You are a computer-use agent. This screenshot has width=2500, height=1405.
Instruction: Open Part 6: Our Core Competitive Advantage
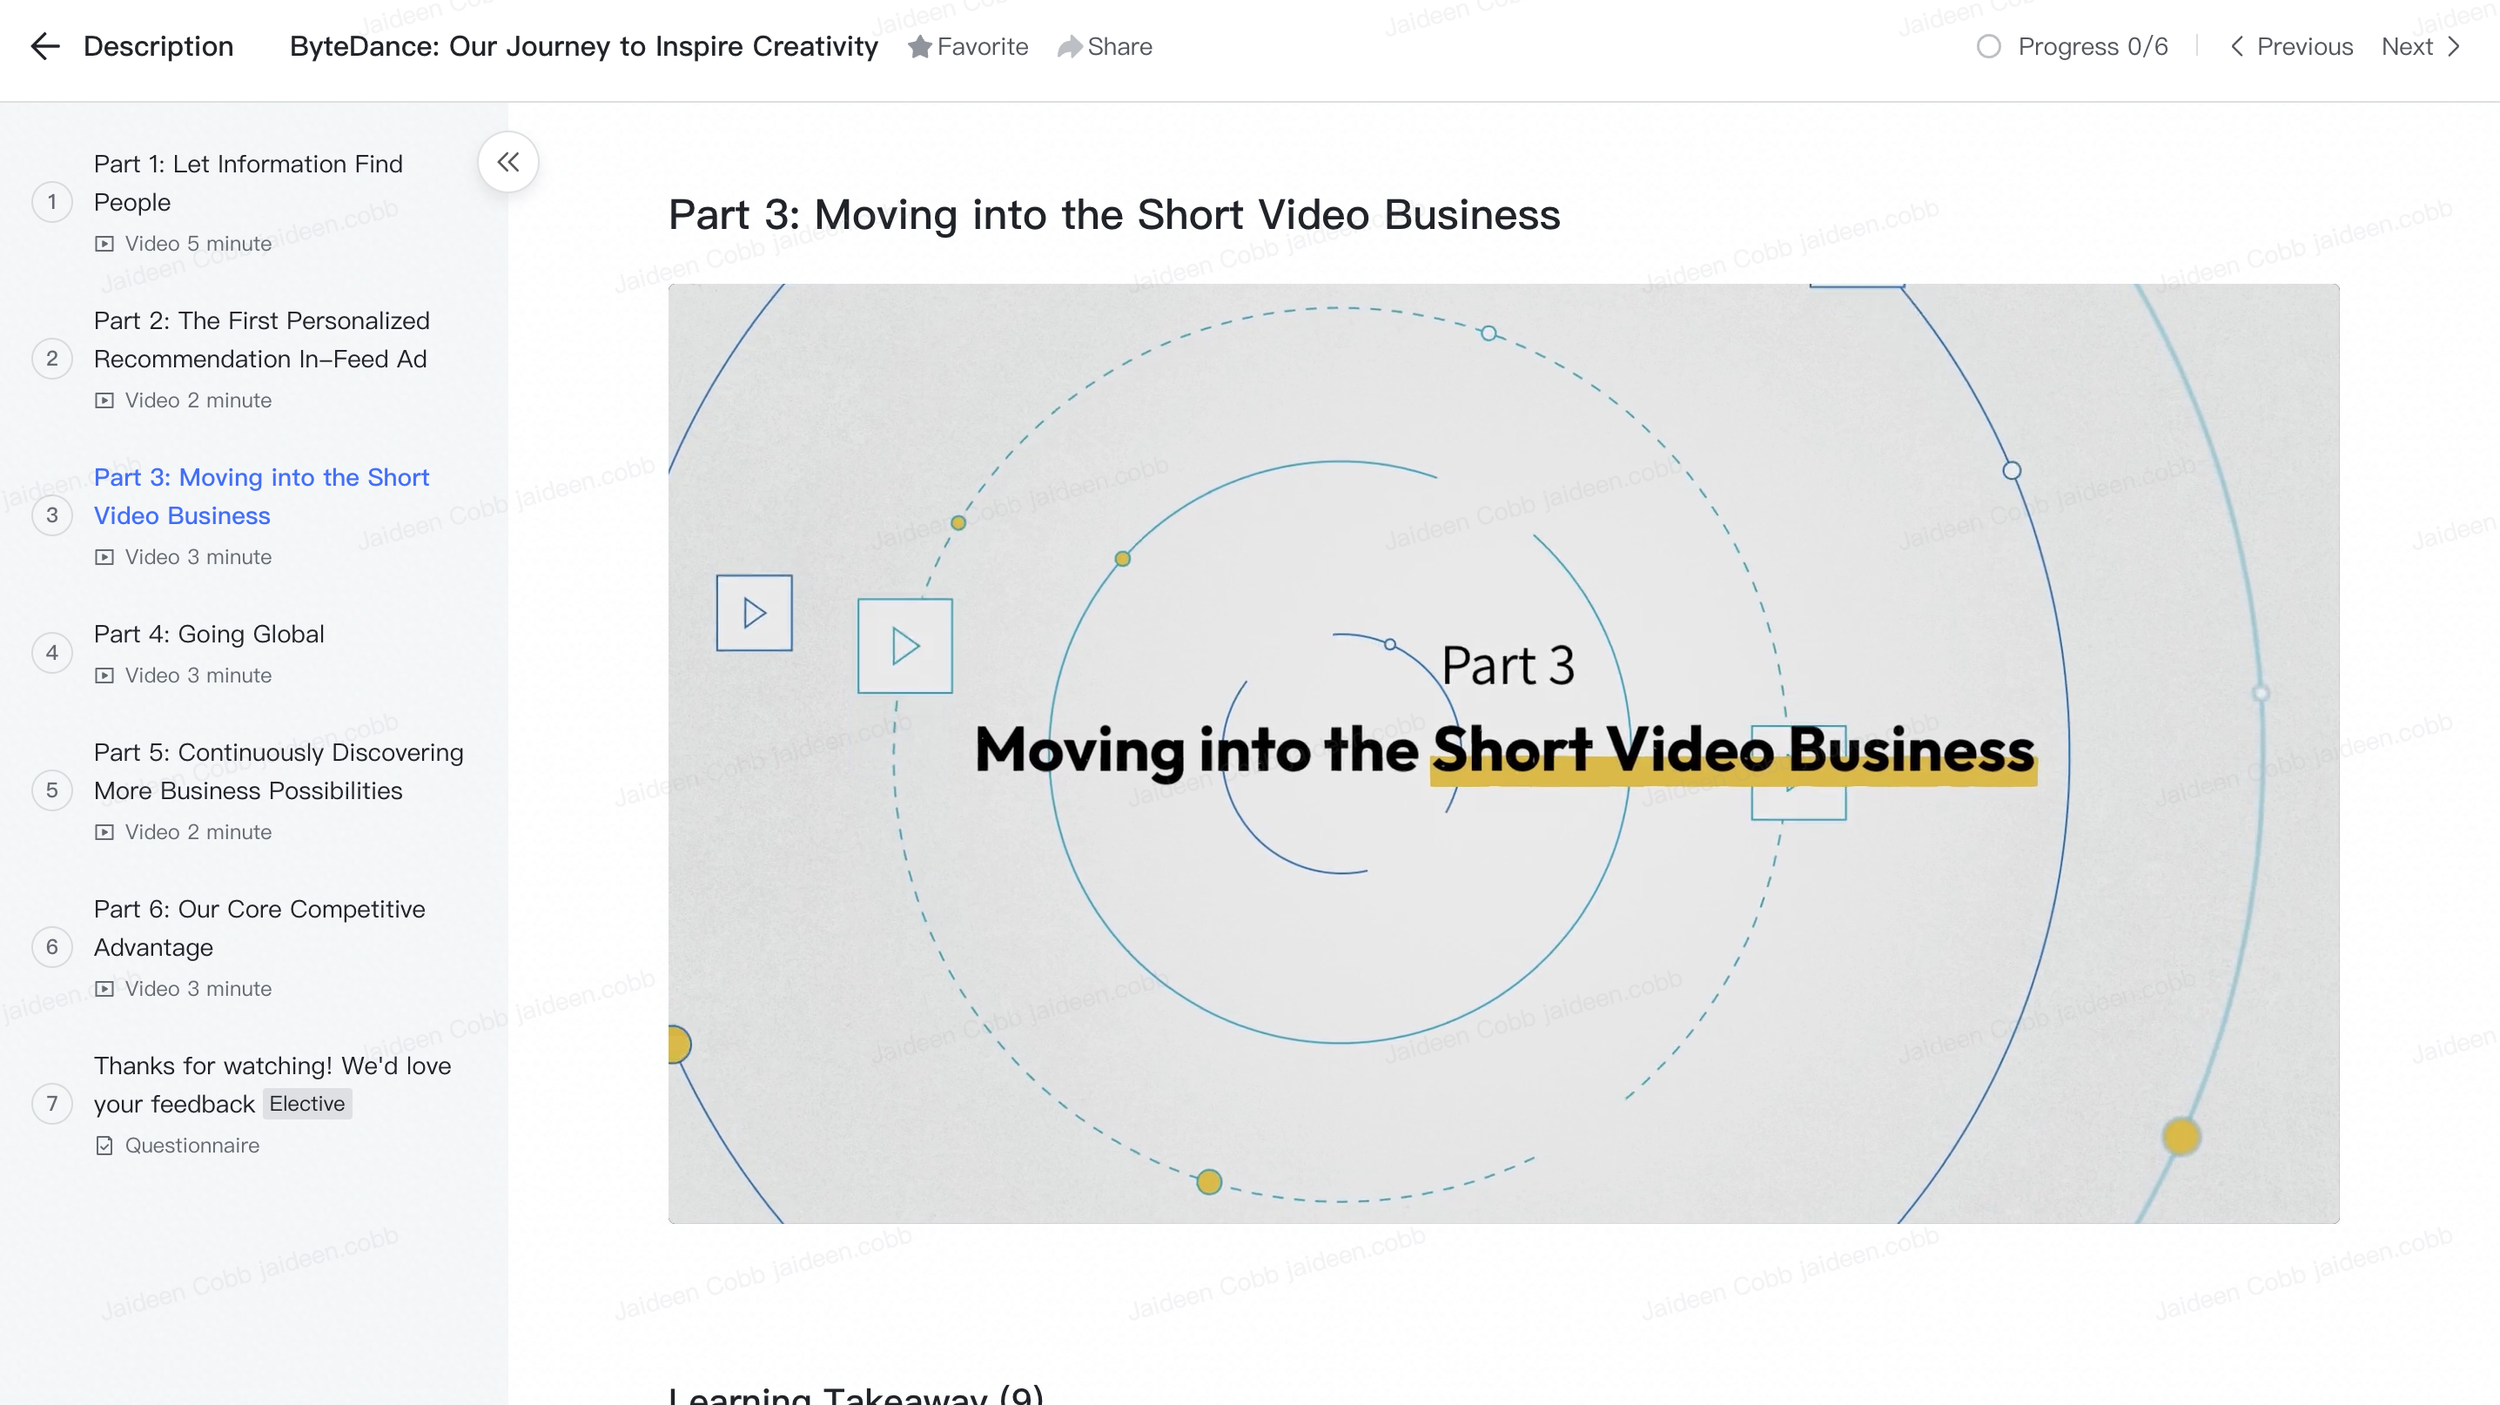coord(259,928)
